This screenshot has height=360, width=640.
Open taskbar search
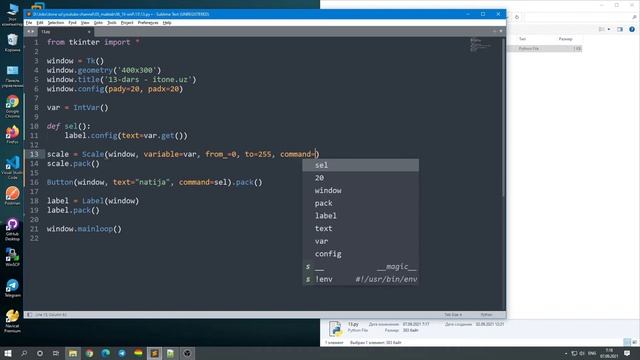24,353
